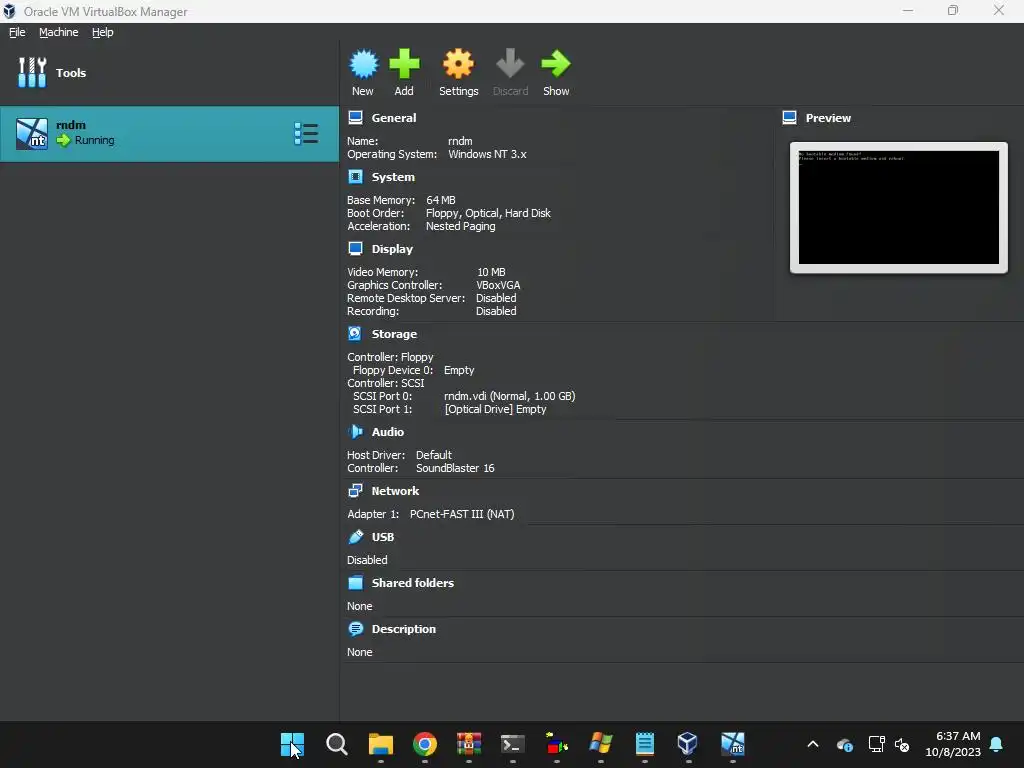The height and width of the screenshot is (768, 1024).
Task: Click the New machine toolbar icon
Action: [x=363, y=64]
